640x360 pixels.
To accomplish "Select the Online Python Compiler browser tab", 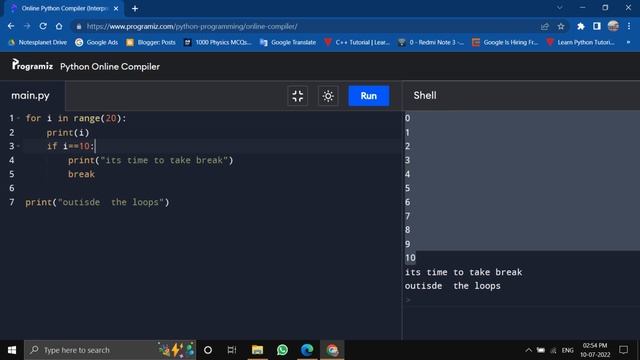I will pos(65,9).
